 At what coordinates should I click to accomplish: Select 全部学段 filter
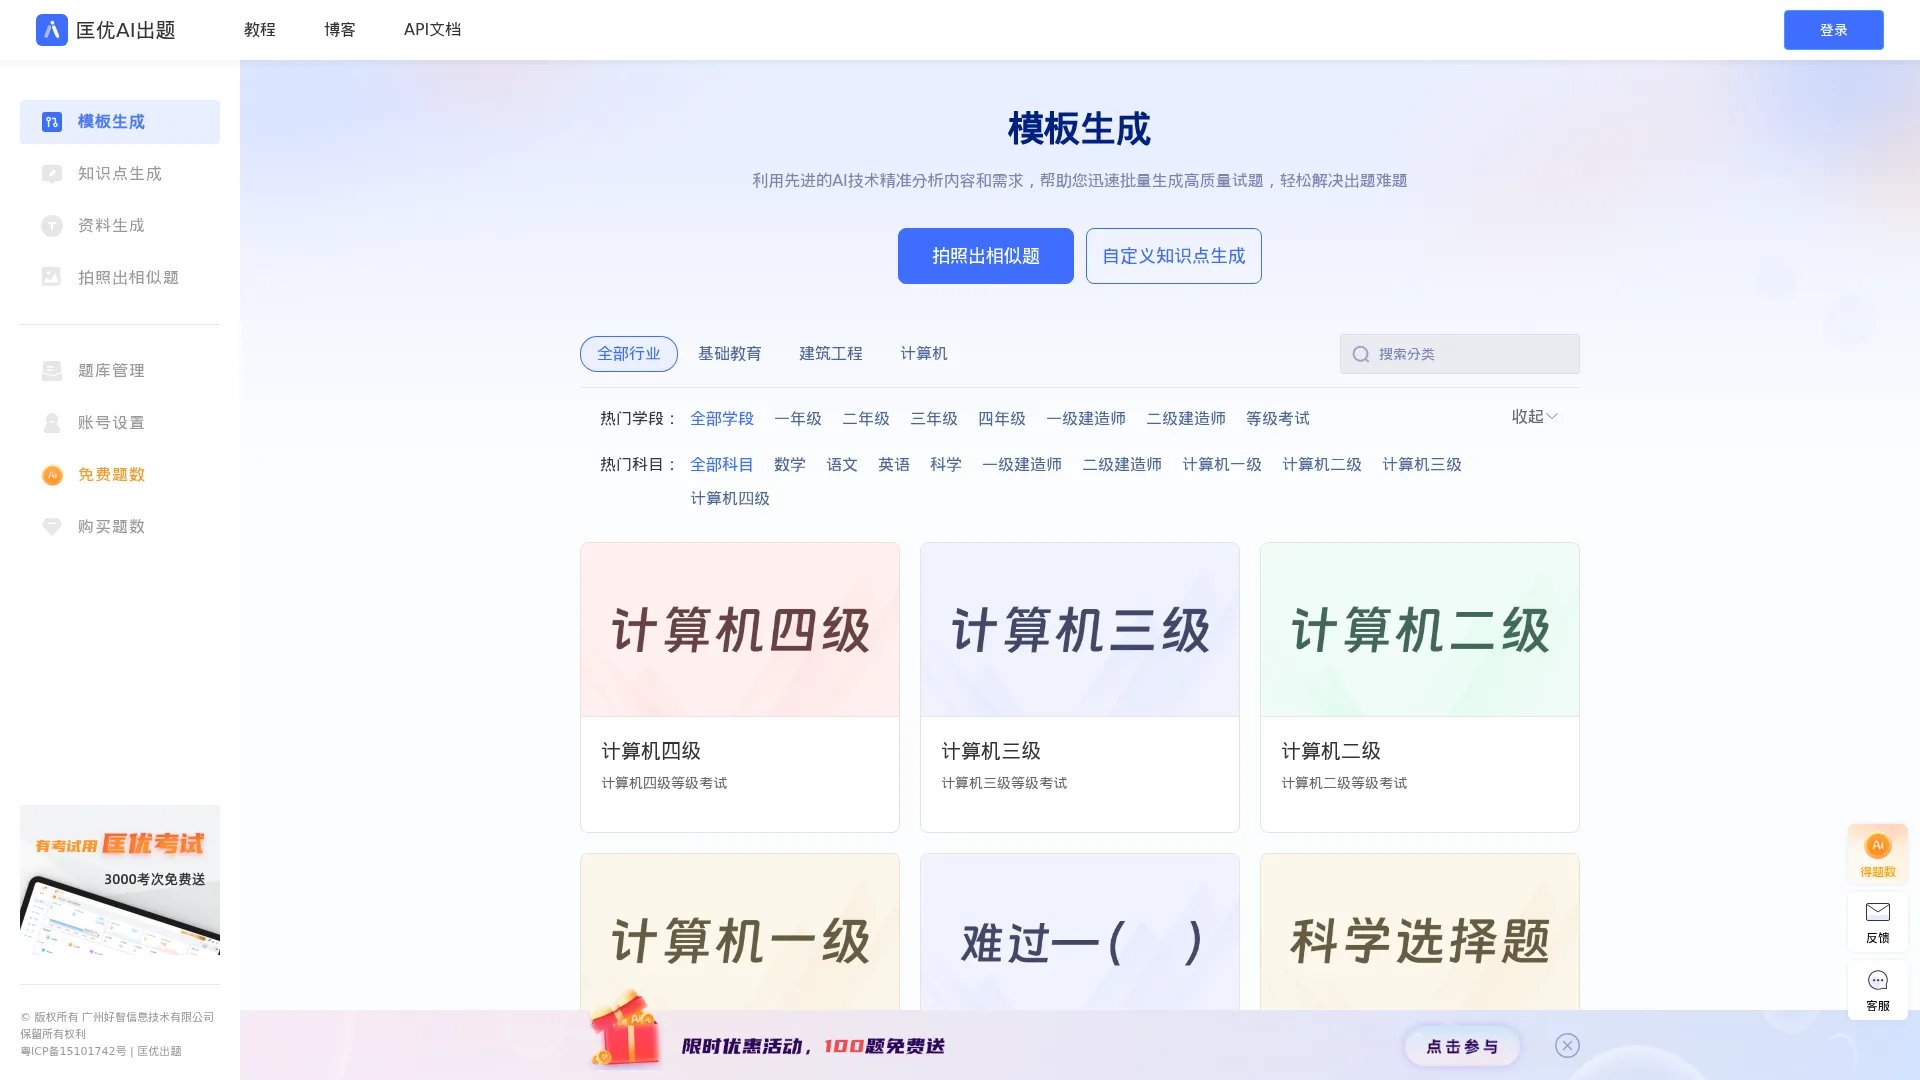[x=722, y=419]
